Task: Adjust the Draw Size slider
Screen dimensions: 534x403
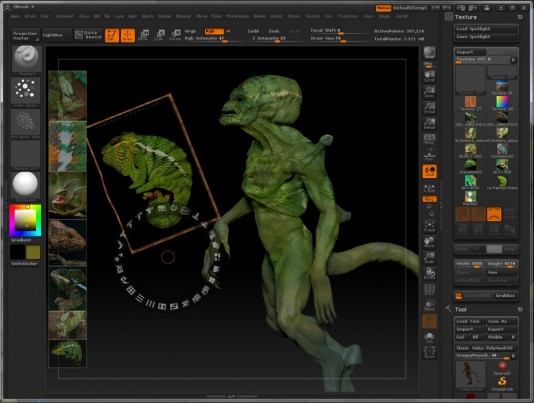Action: point(339,39)
